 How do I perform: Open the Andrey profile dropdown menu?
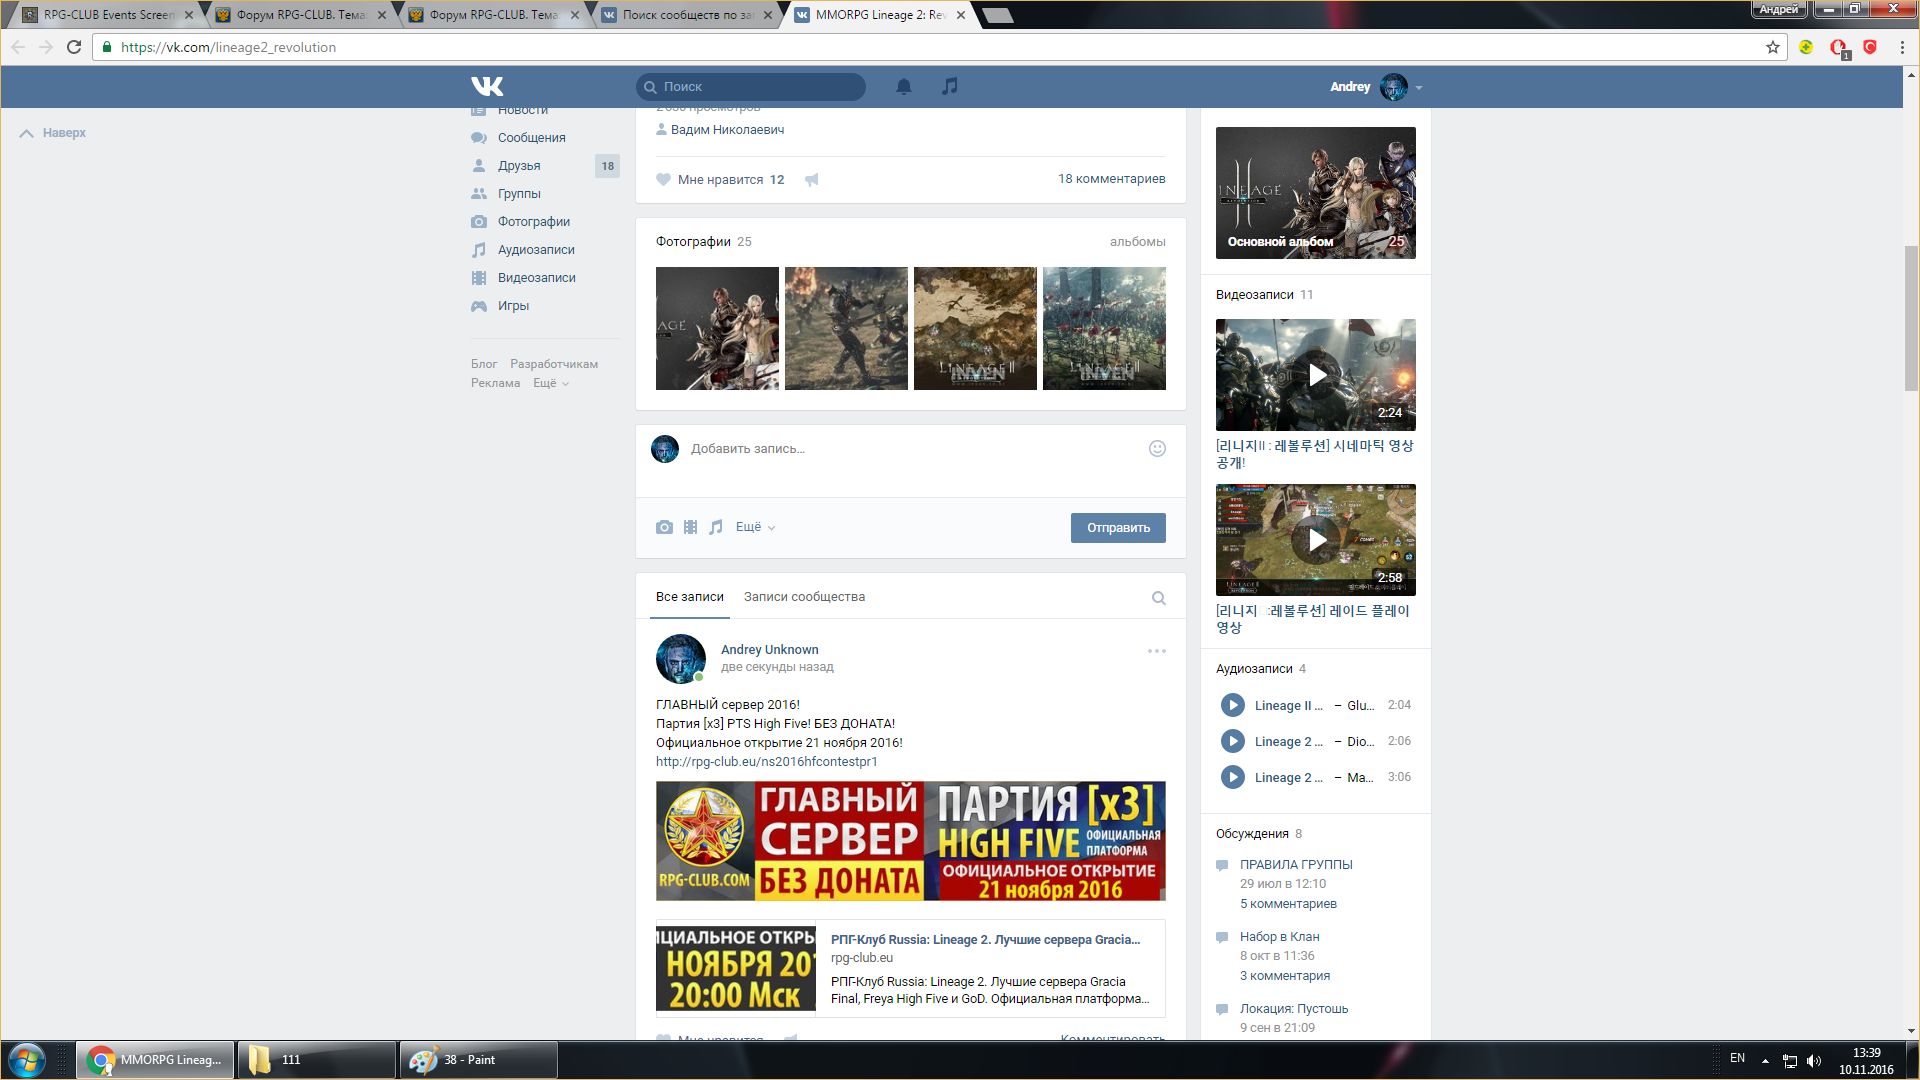[x=1417, y=88]
